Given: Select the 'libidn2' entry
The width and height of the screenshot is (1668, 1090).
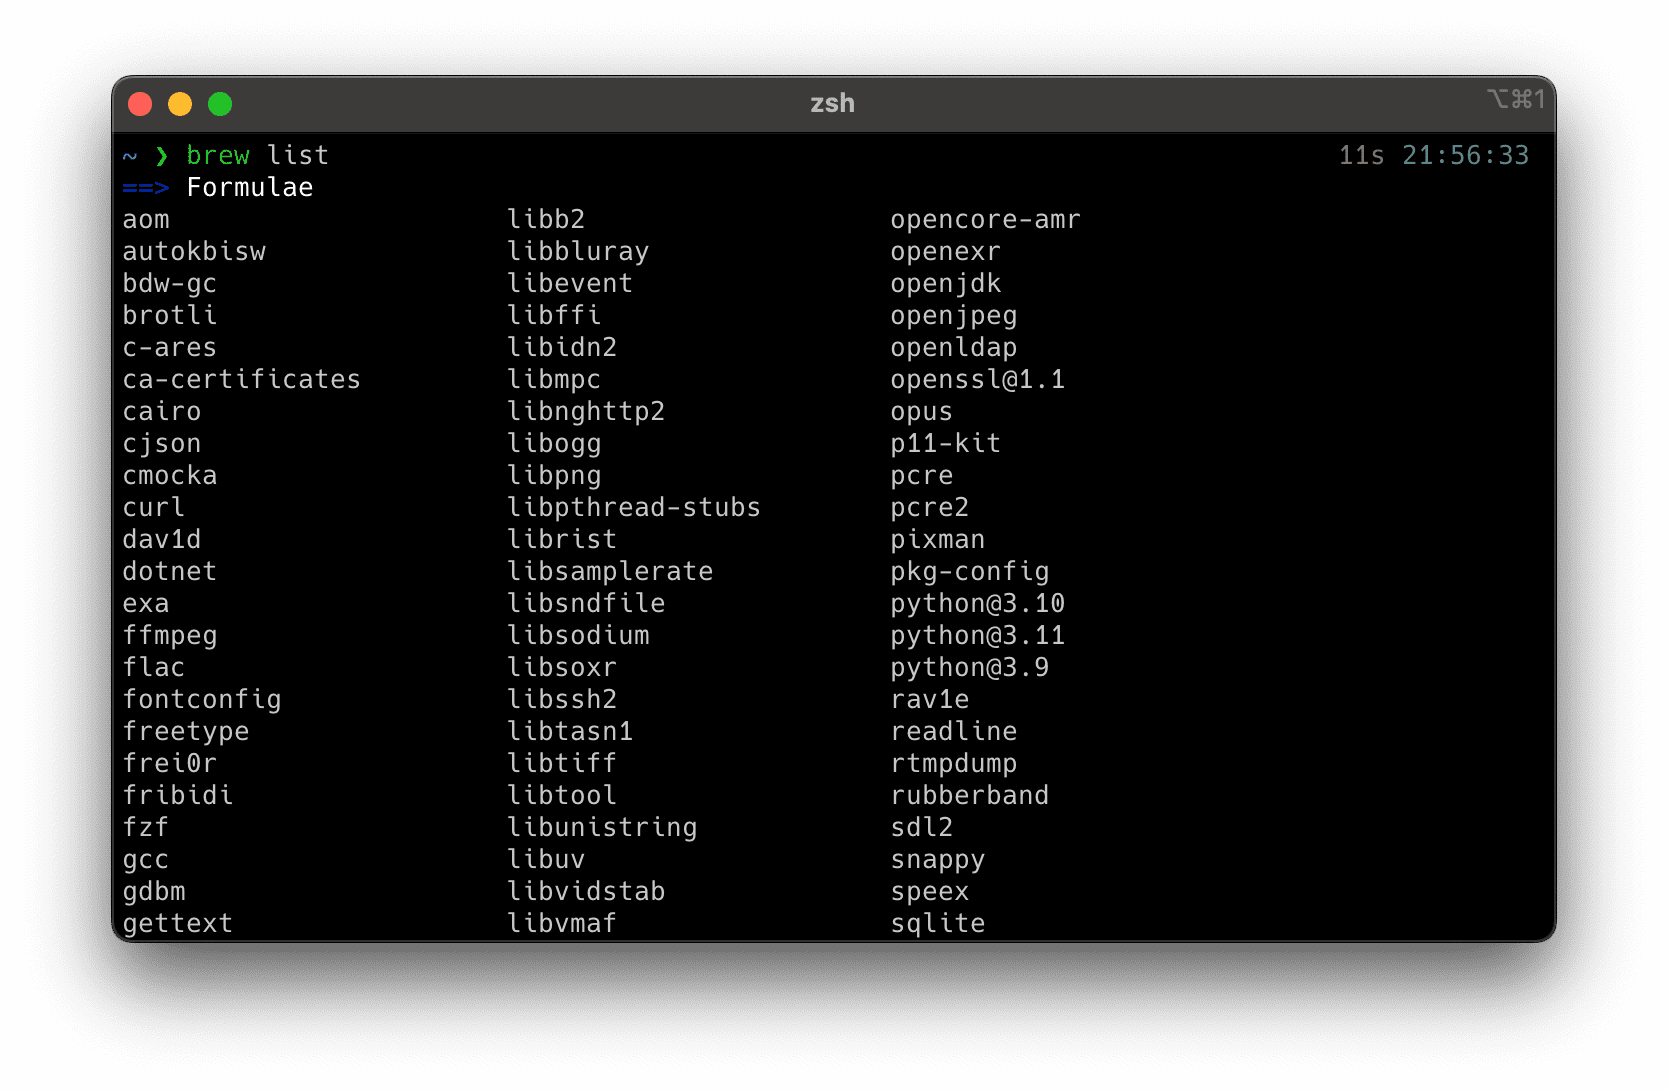Looking at the screenshot, I should coord(562,348).
